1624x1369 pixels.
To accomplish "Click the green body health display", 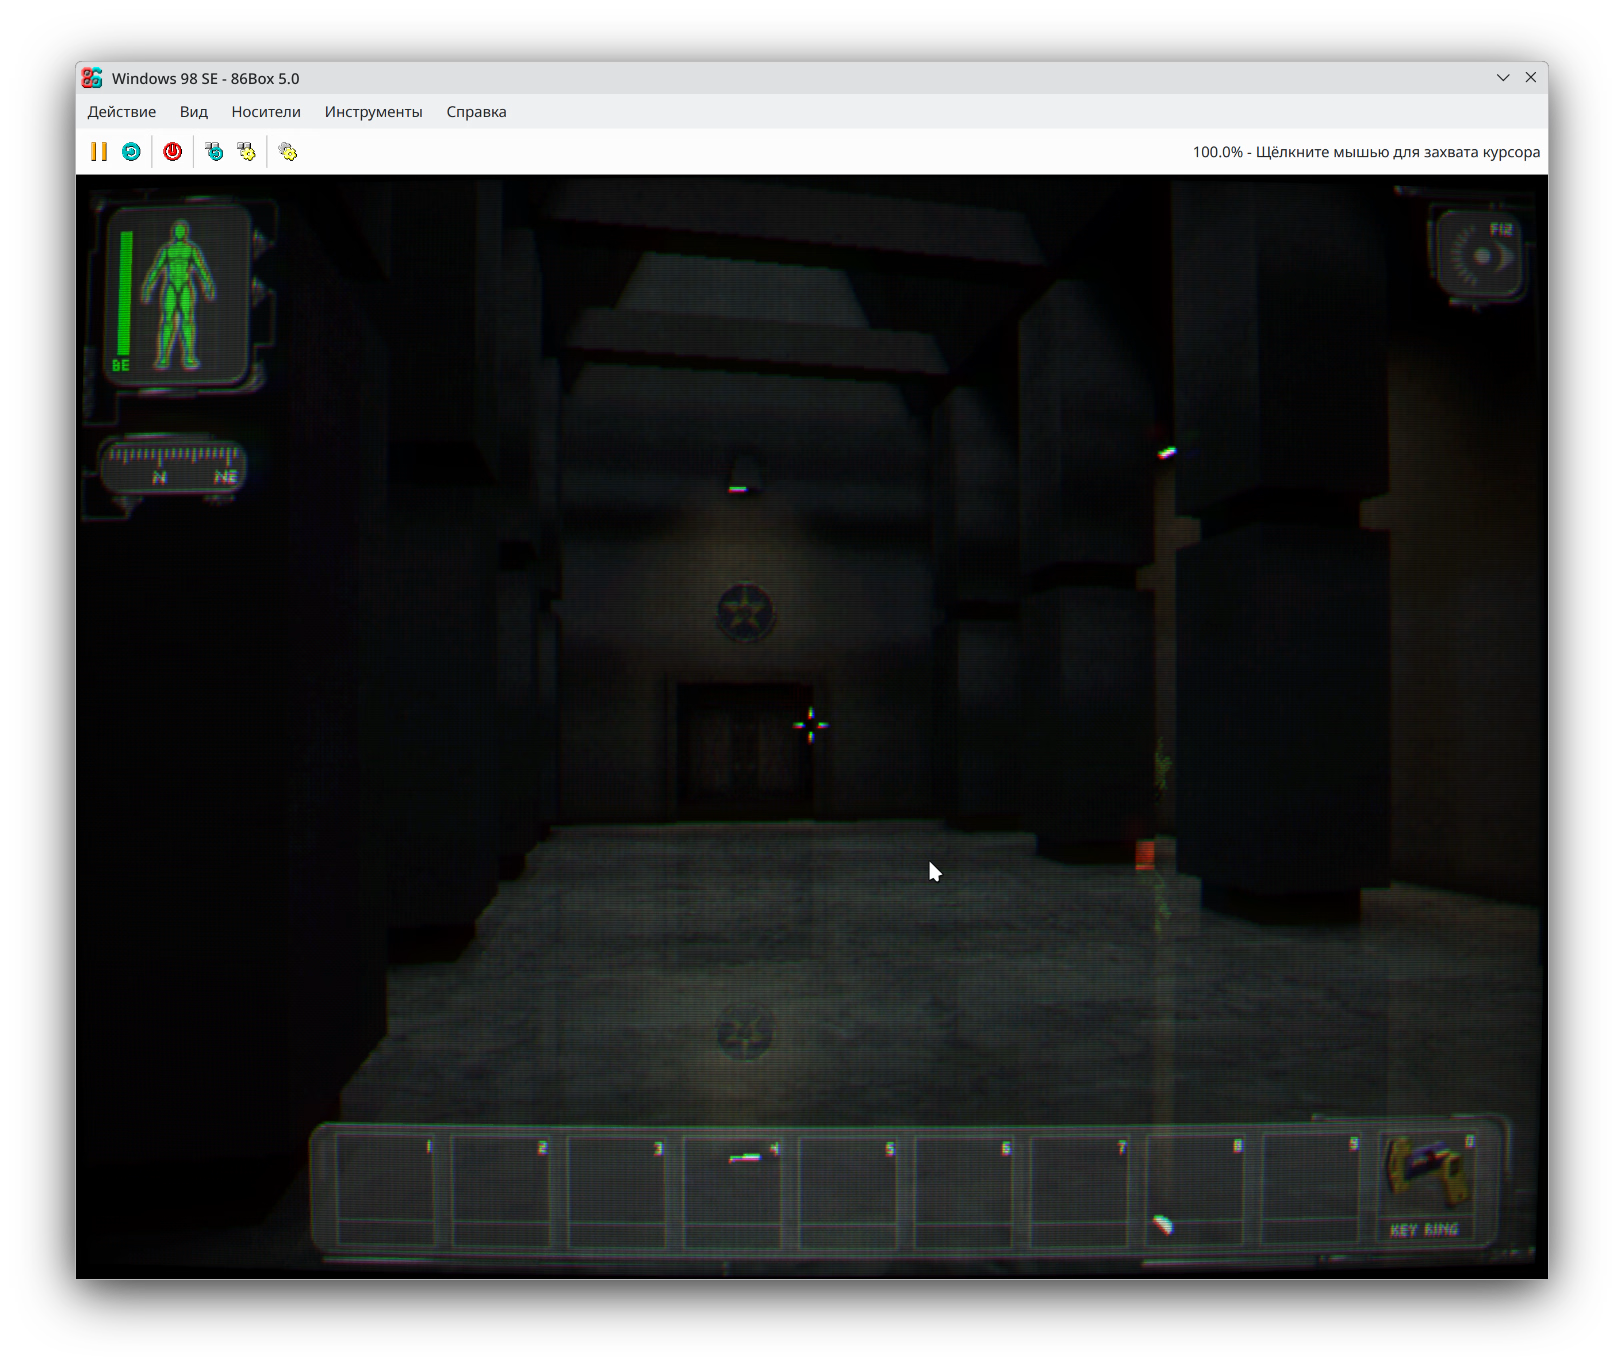I will point(178,294).
